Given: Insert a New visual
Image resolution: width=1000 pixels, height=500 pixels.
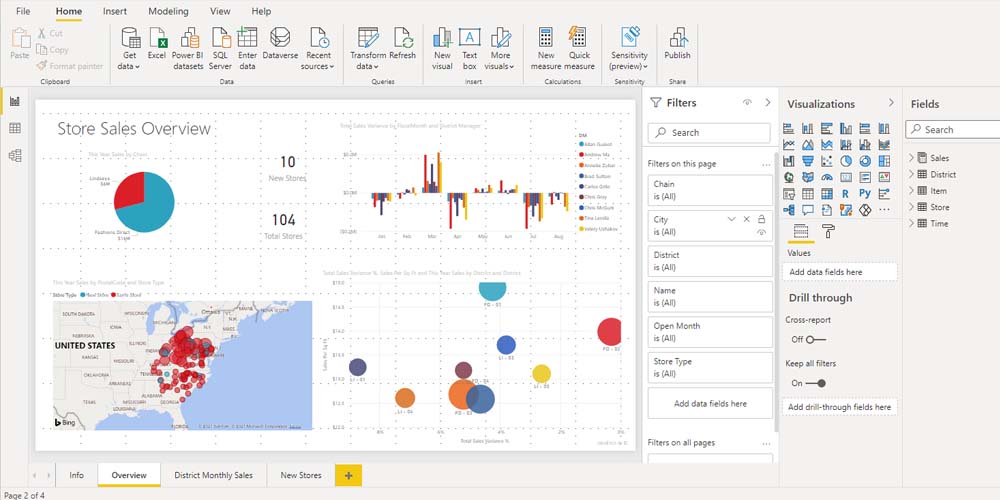Looking at the screenshot, I should click(x=442, y=48).
